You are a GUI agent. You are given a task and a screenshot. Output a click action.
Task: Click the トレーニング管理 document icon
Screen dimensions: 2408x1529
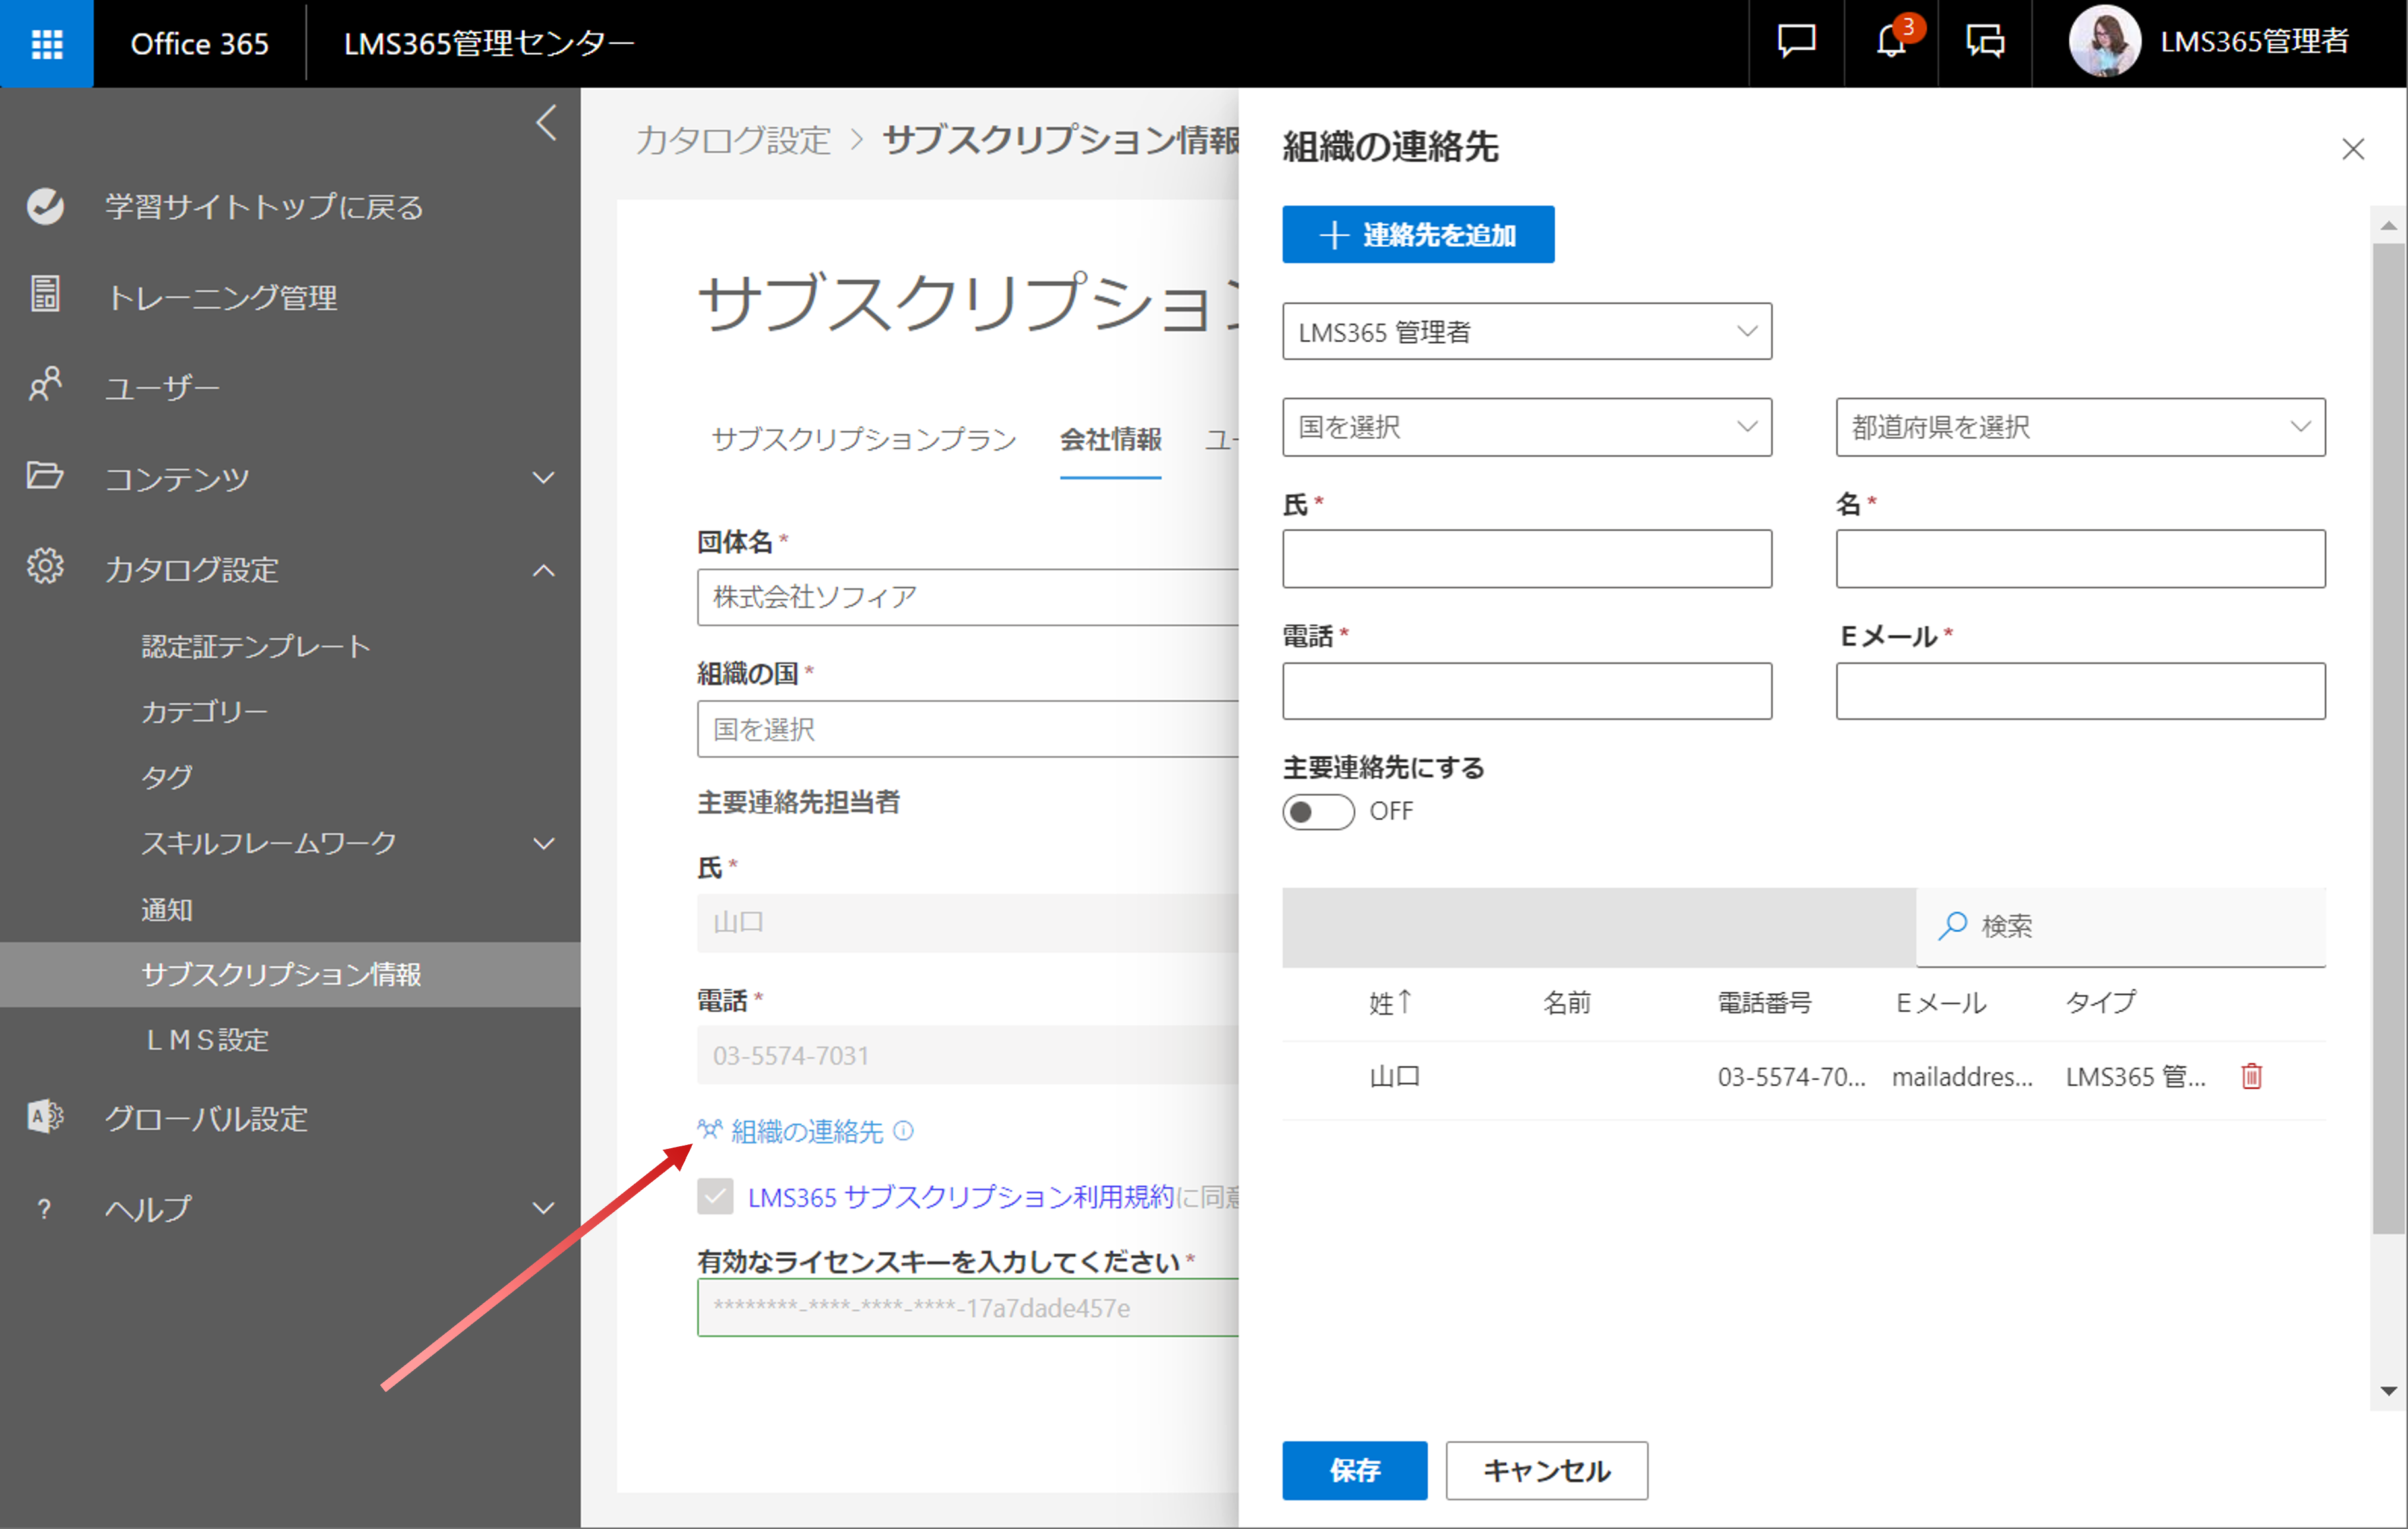tap(45, 294)
